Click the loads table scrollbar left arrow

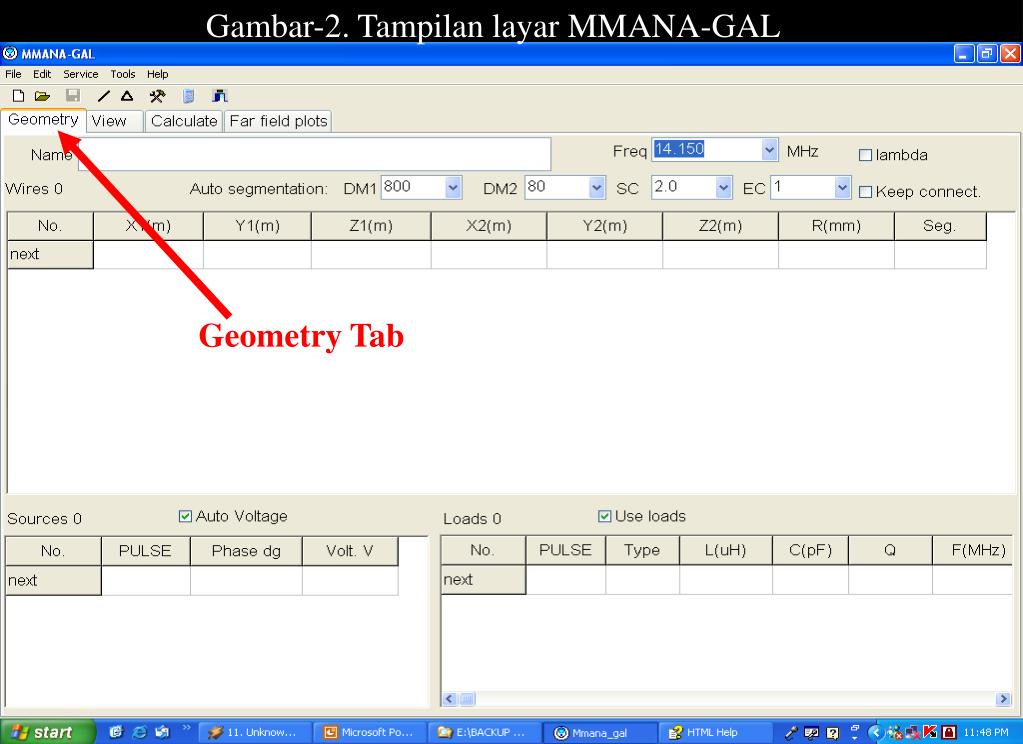click(449, 699)
